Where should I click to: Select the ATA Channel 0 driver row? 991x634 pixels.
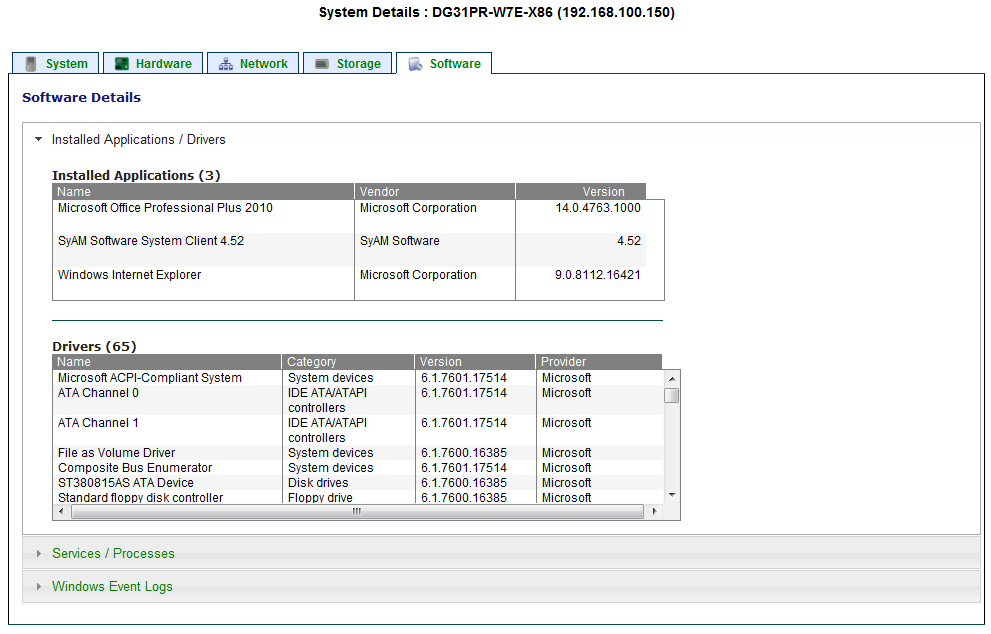point(98,393)
